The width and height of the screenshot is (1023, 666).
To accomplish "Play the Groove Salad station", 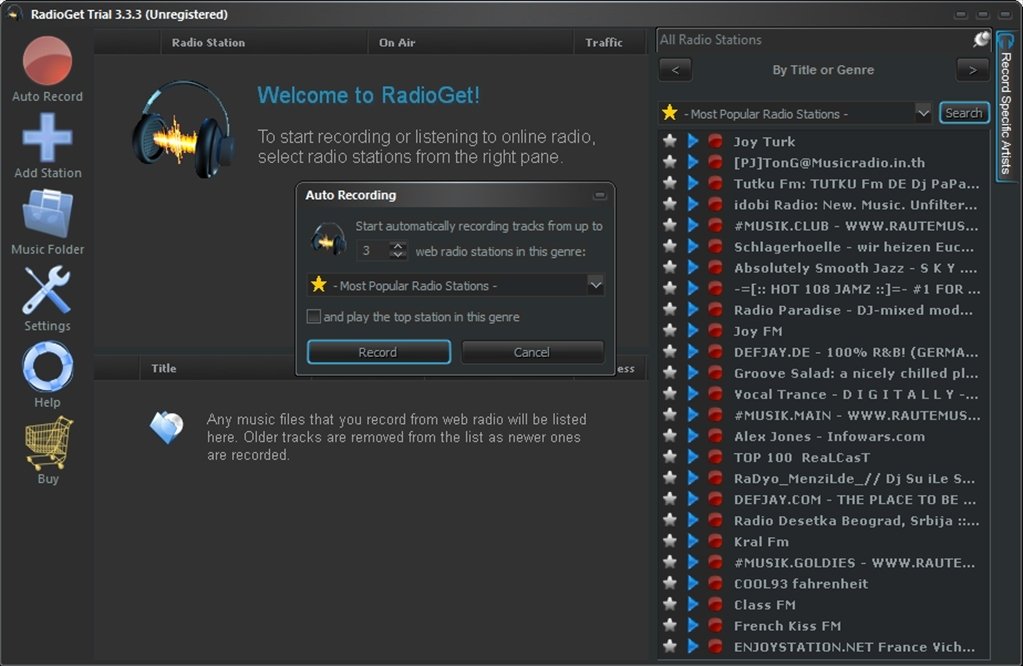I will coord(693,372).
